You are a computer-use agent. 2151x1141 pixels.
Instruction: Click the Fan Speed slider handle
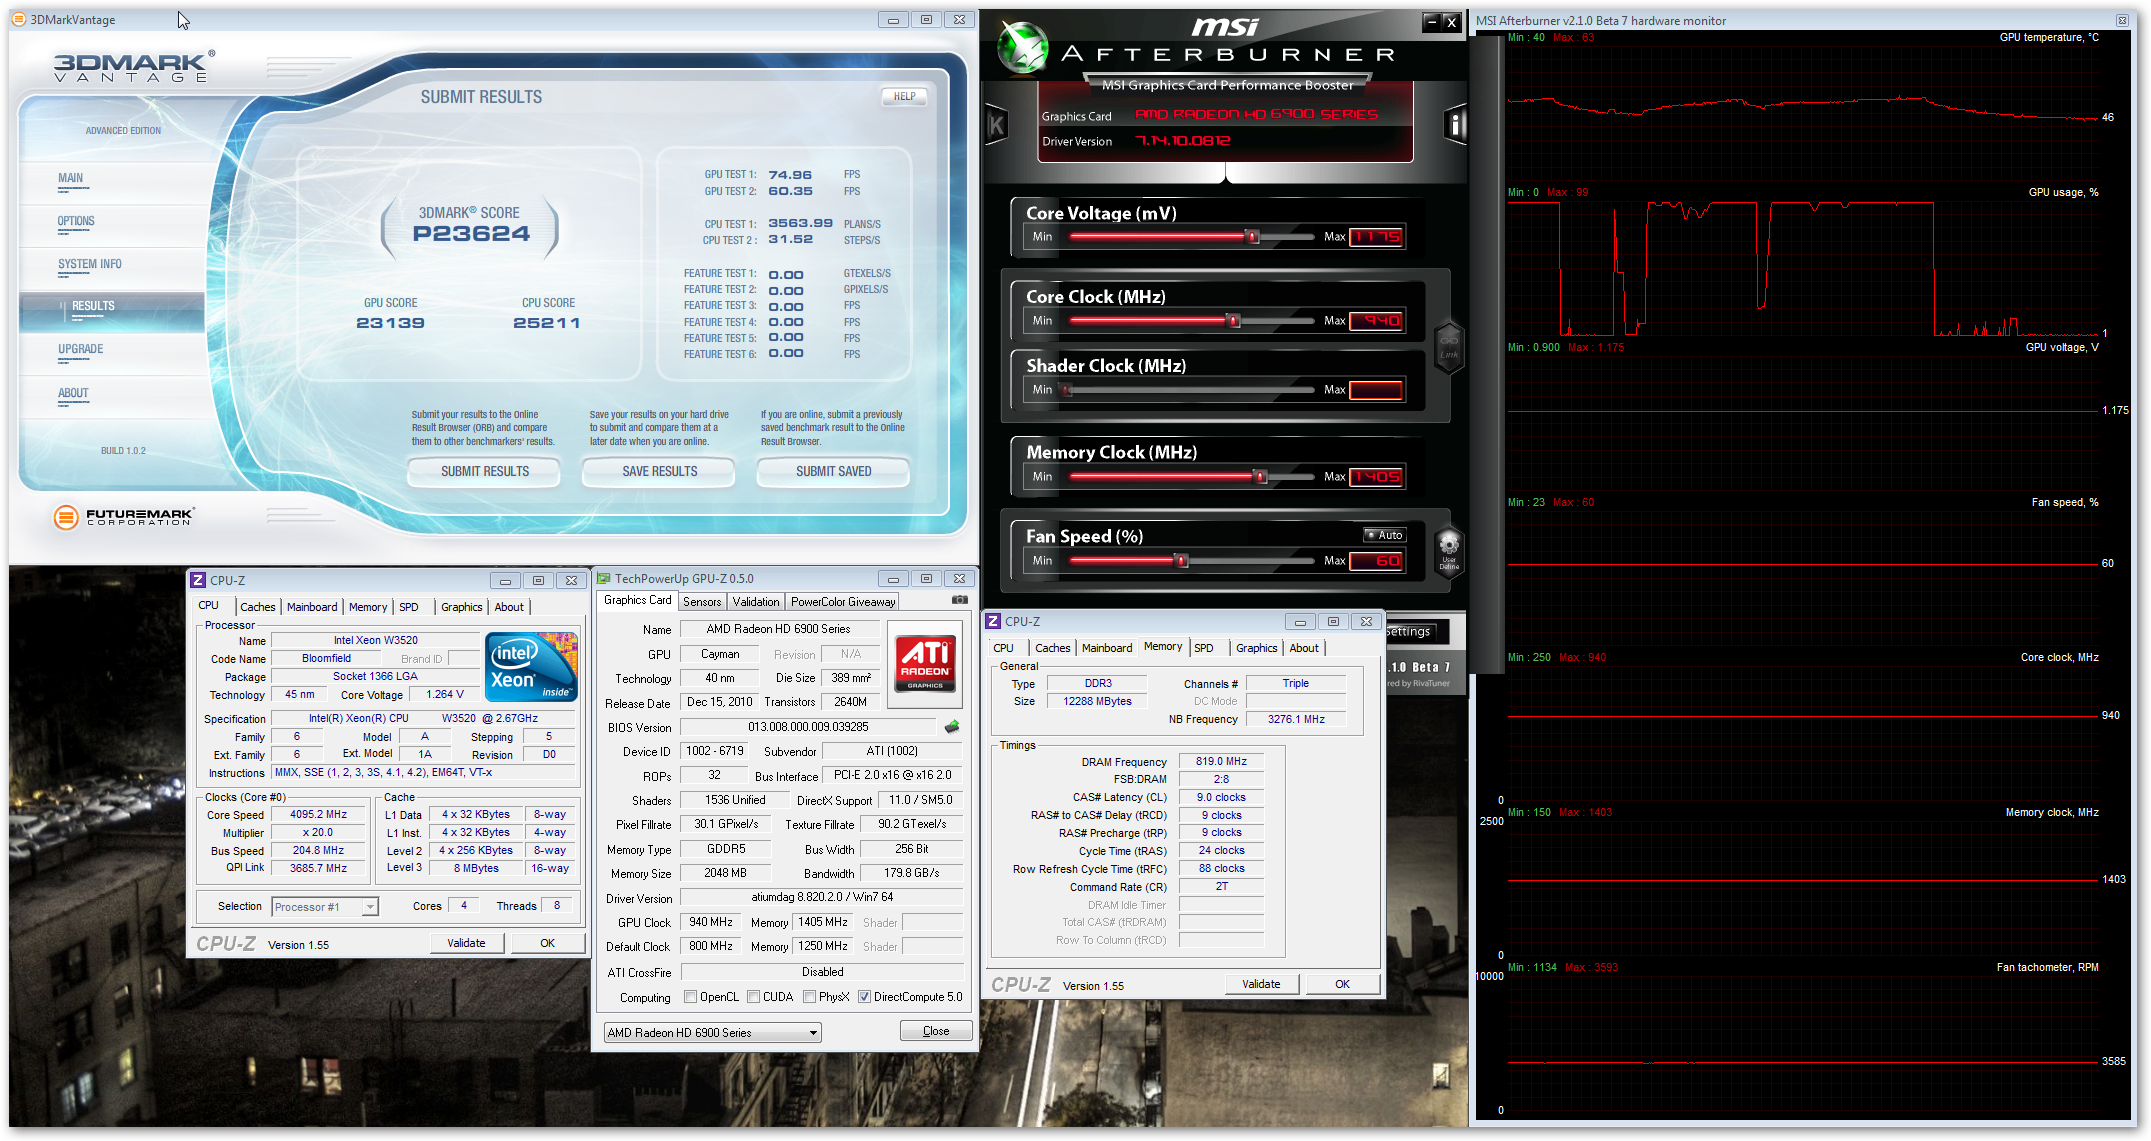1182,561
